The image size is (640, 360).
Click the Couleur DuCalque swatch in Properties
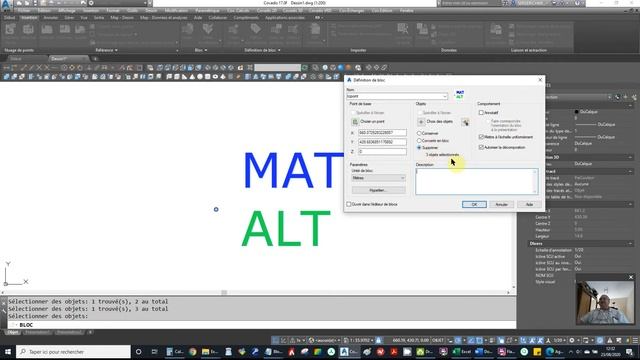point(576,111)
